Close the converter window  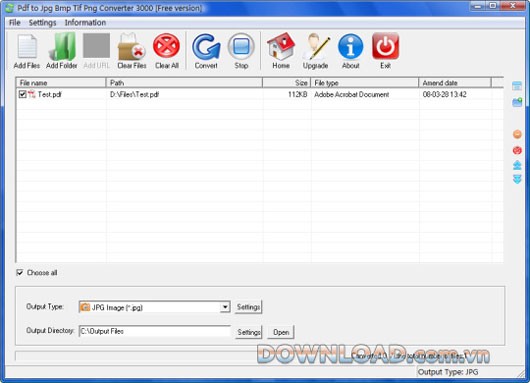pyautogui.click(x=512, y=6)
